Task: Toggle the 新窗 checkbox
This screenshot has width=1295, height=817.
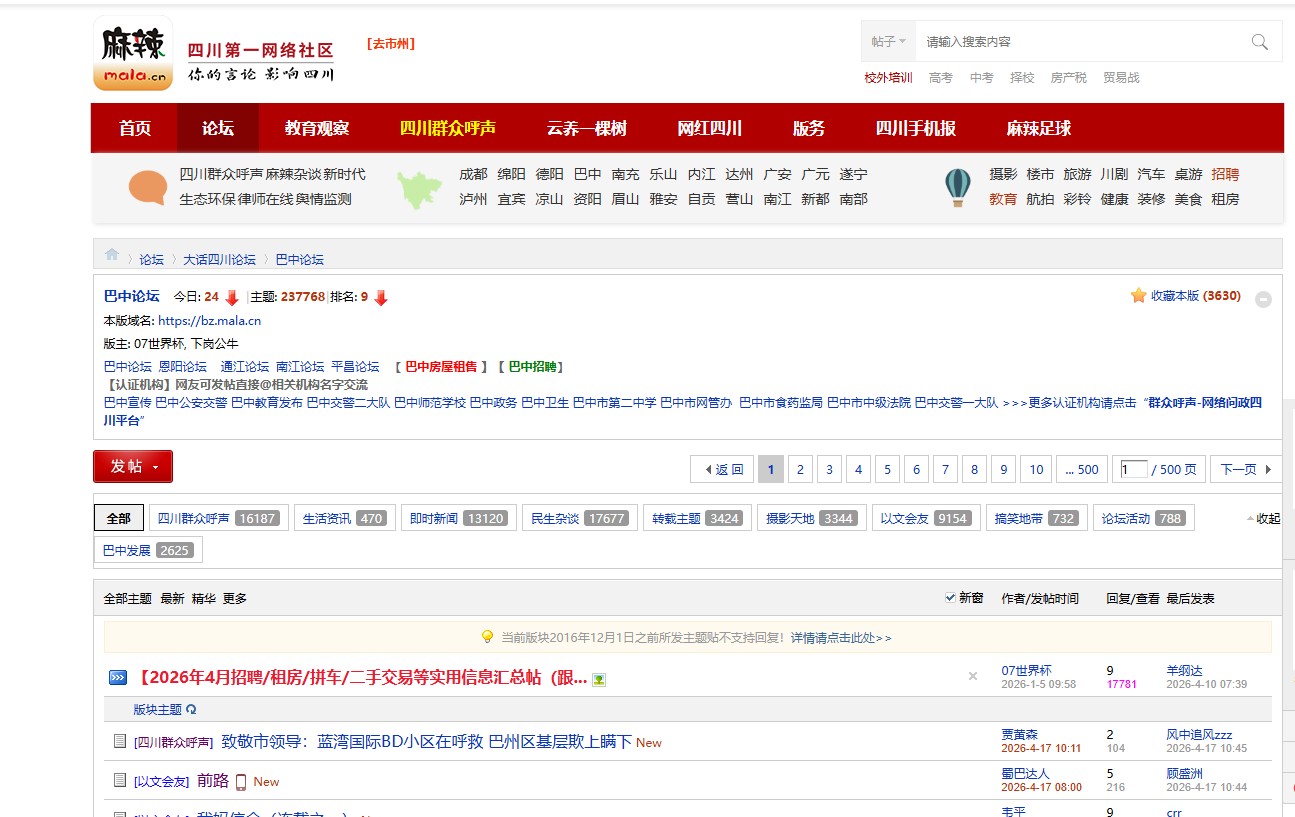Action: tap(950, 598)
